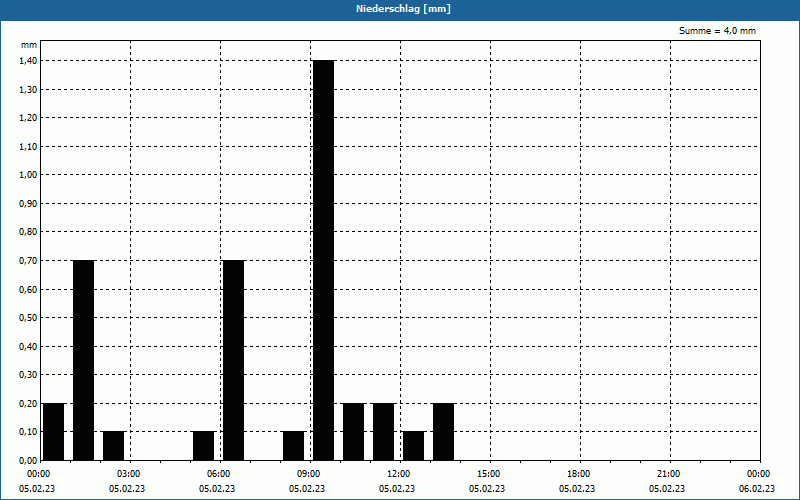Click the 0,60 y-axis value
This screenshot has height=500, width=800.
tap(28, 289)
